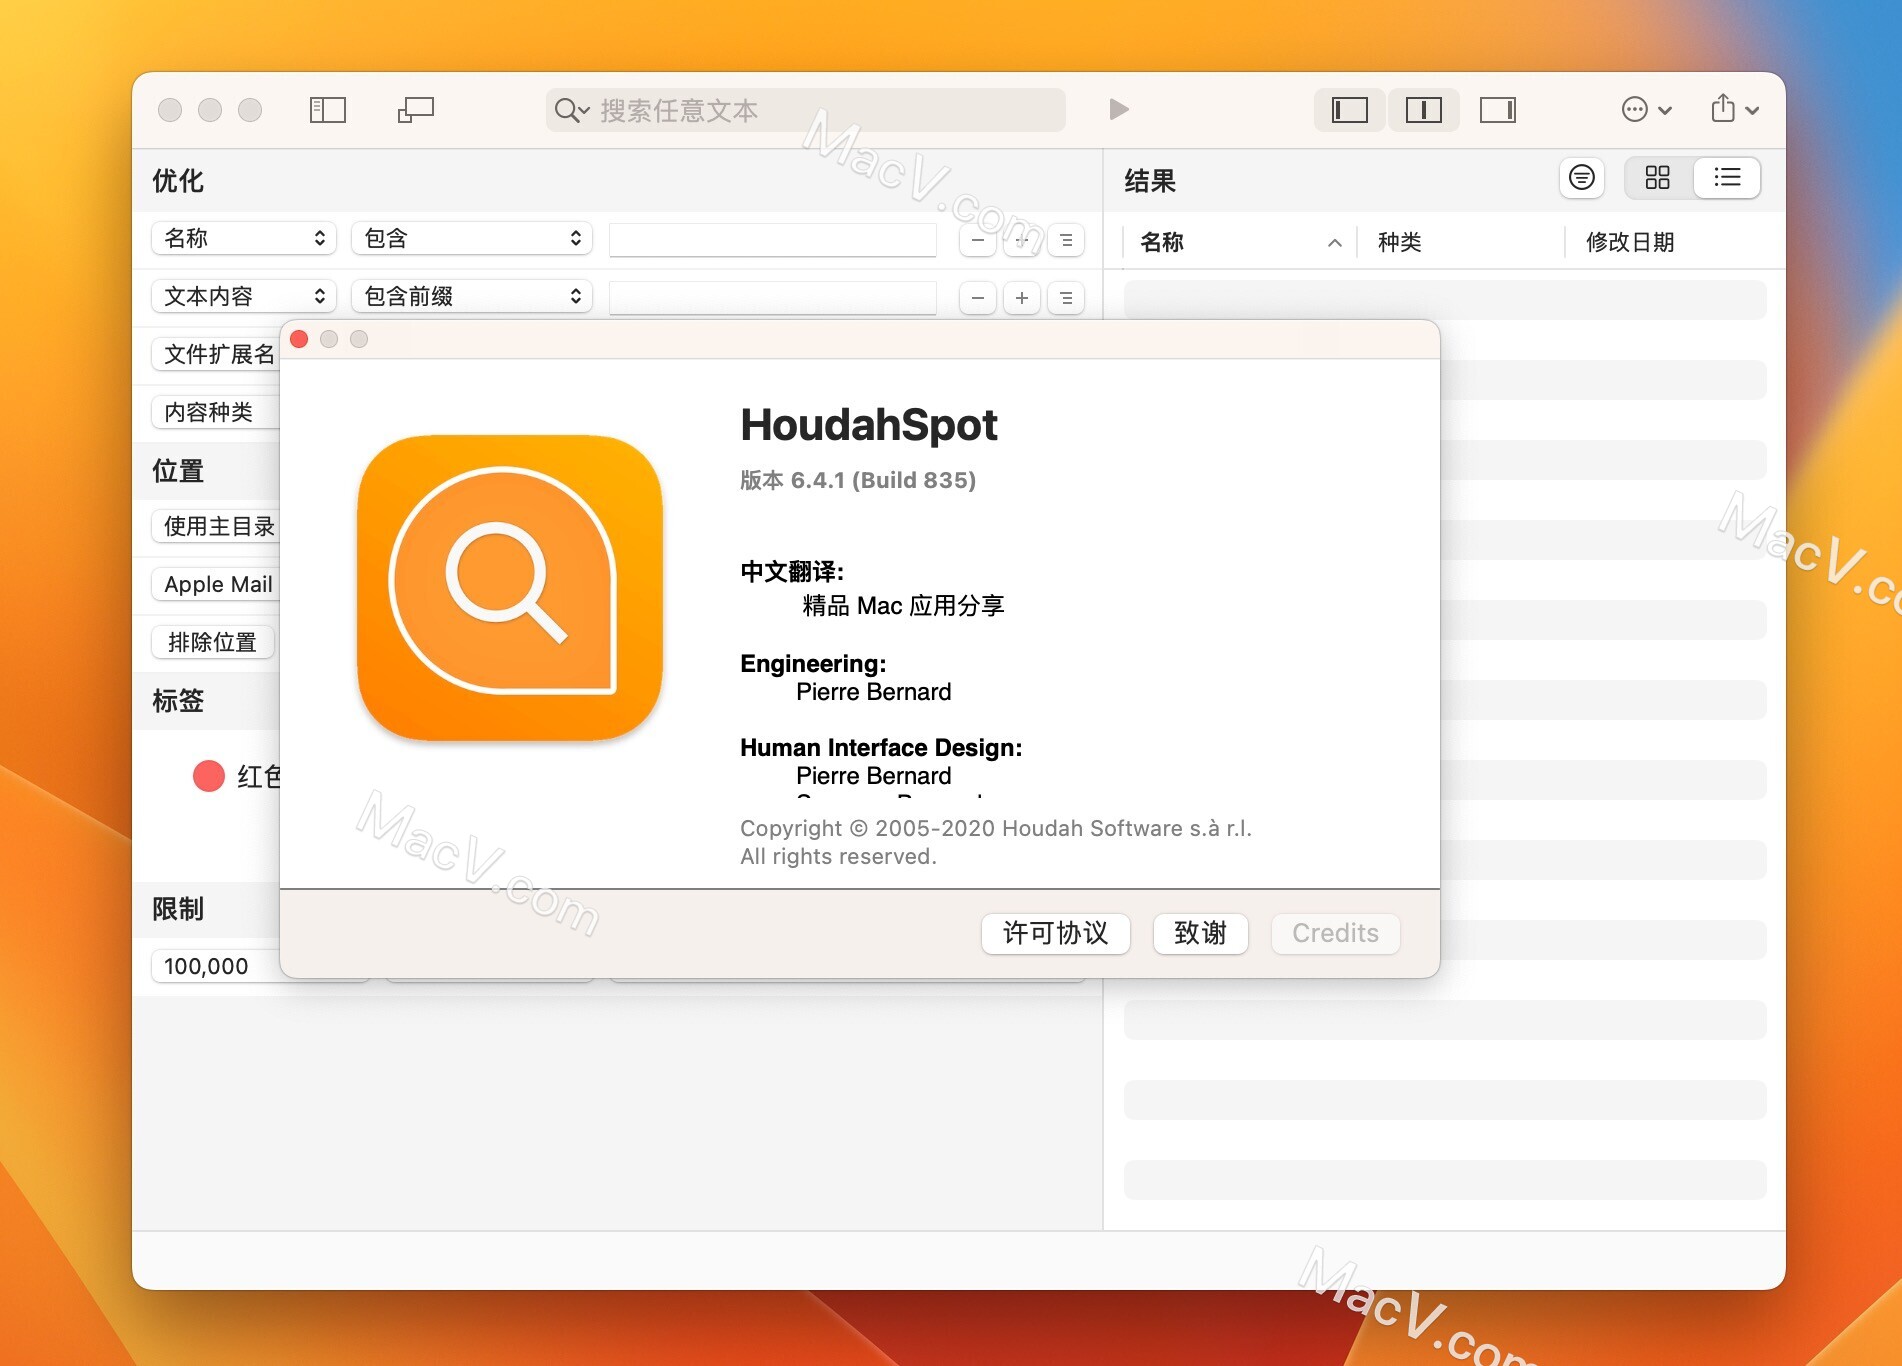The width and height of the screenshot is (1902, 1366).
Task: Open the 名称 criteria dropdown
Action: click(x=244, y=238)
